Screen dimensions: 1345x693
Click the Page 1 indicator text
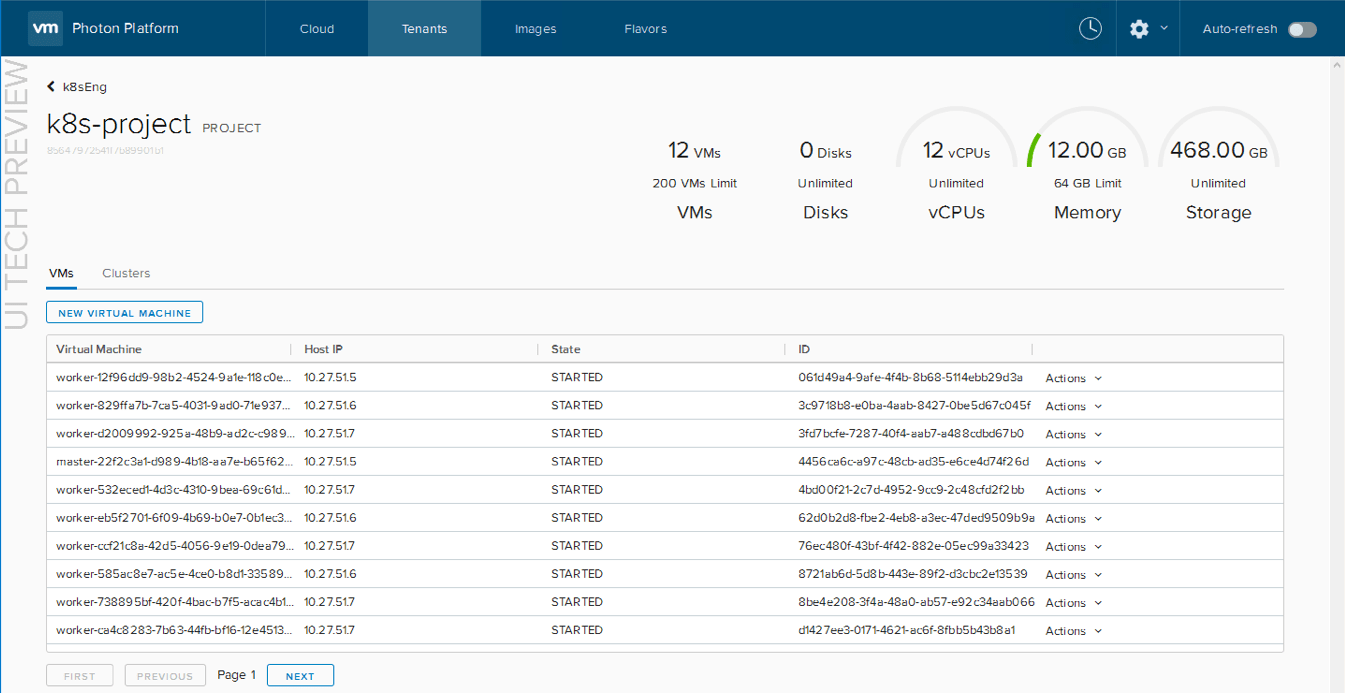(x=237, y=675)
